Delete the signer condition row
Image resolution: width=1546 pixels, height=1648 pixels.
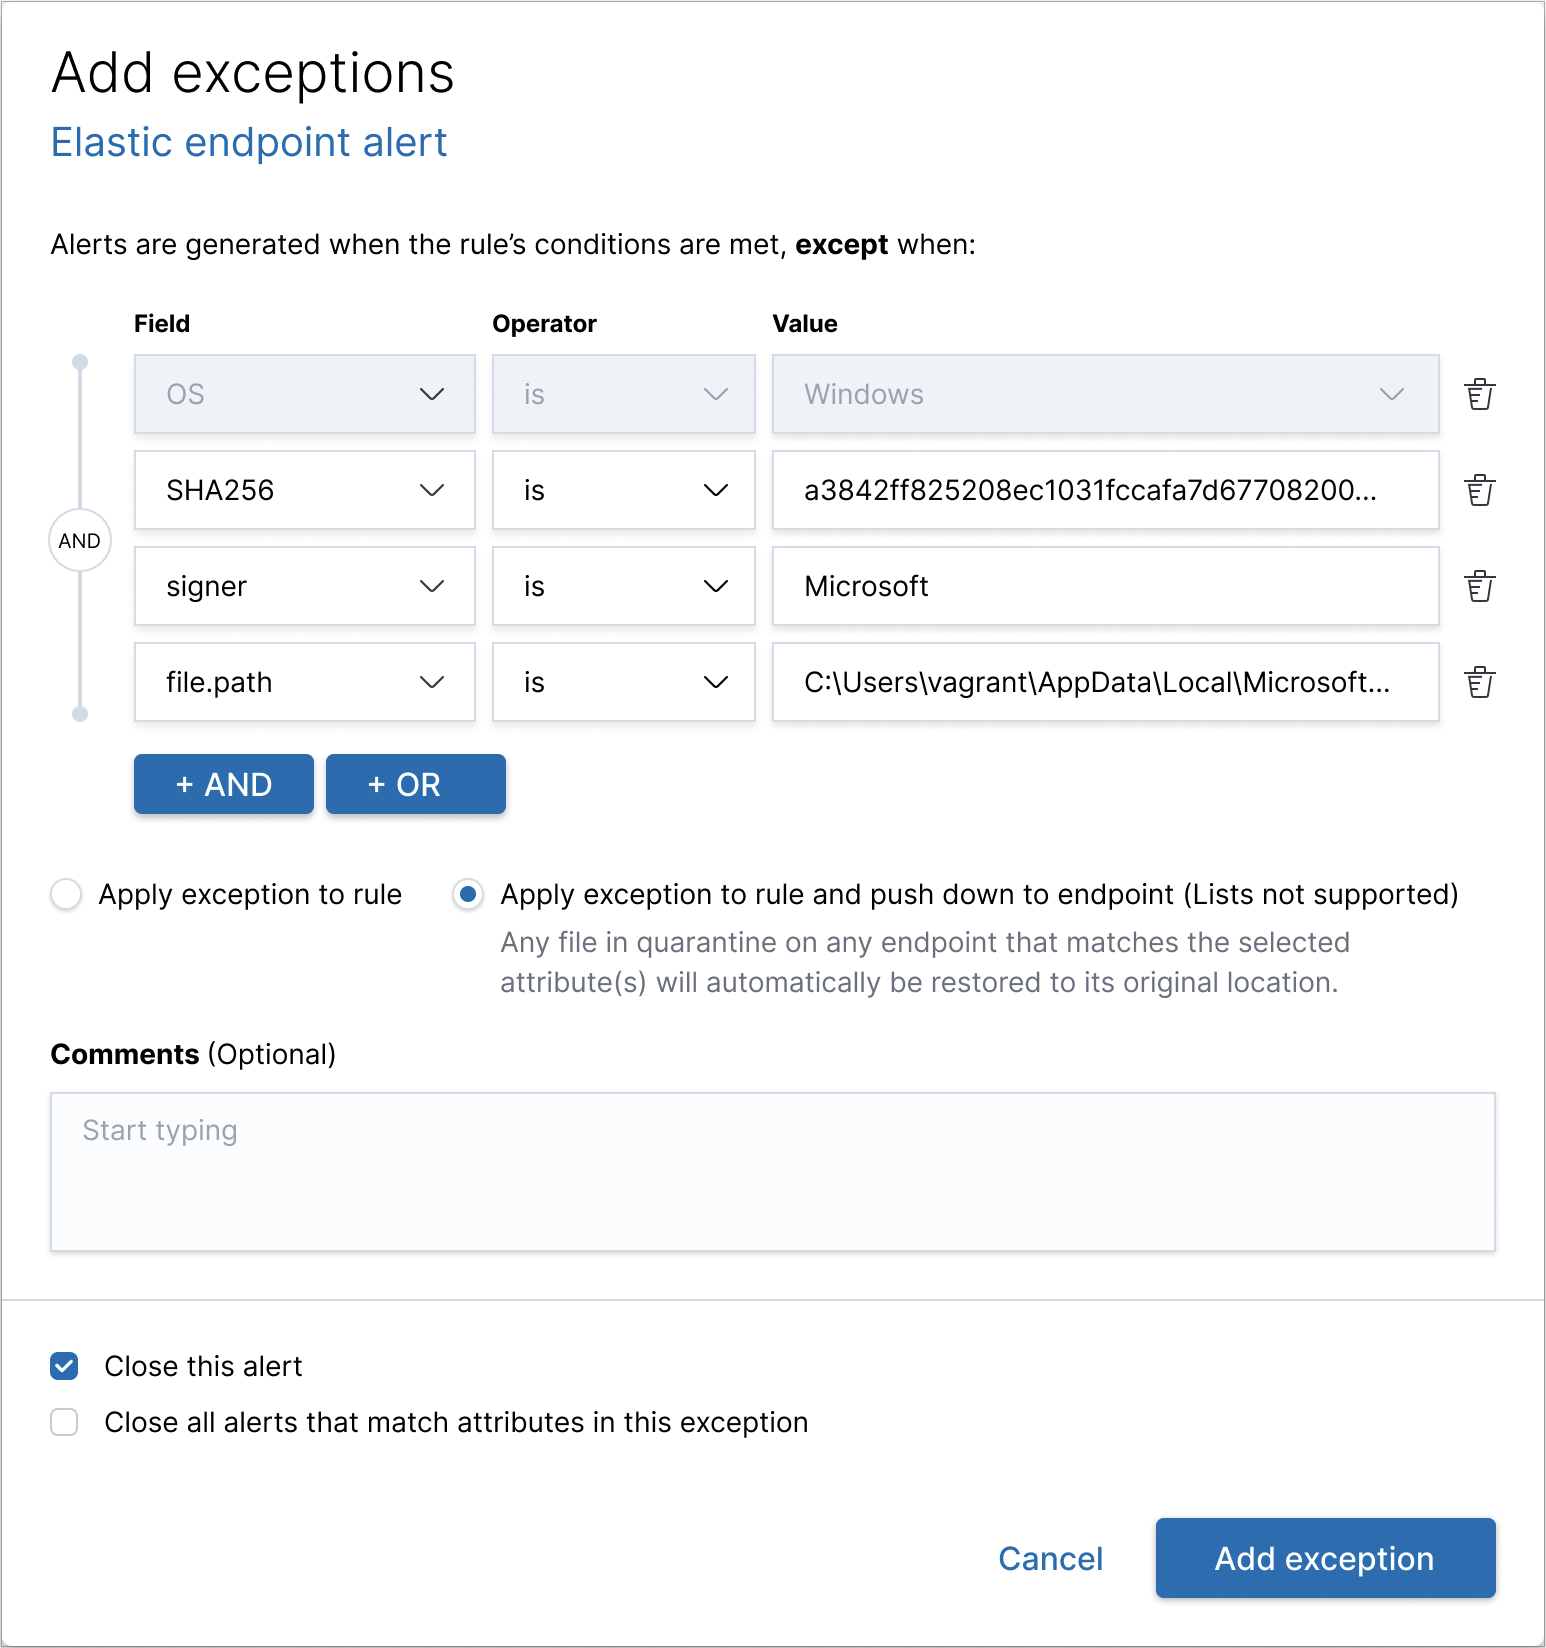pos(1480,586)
